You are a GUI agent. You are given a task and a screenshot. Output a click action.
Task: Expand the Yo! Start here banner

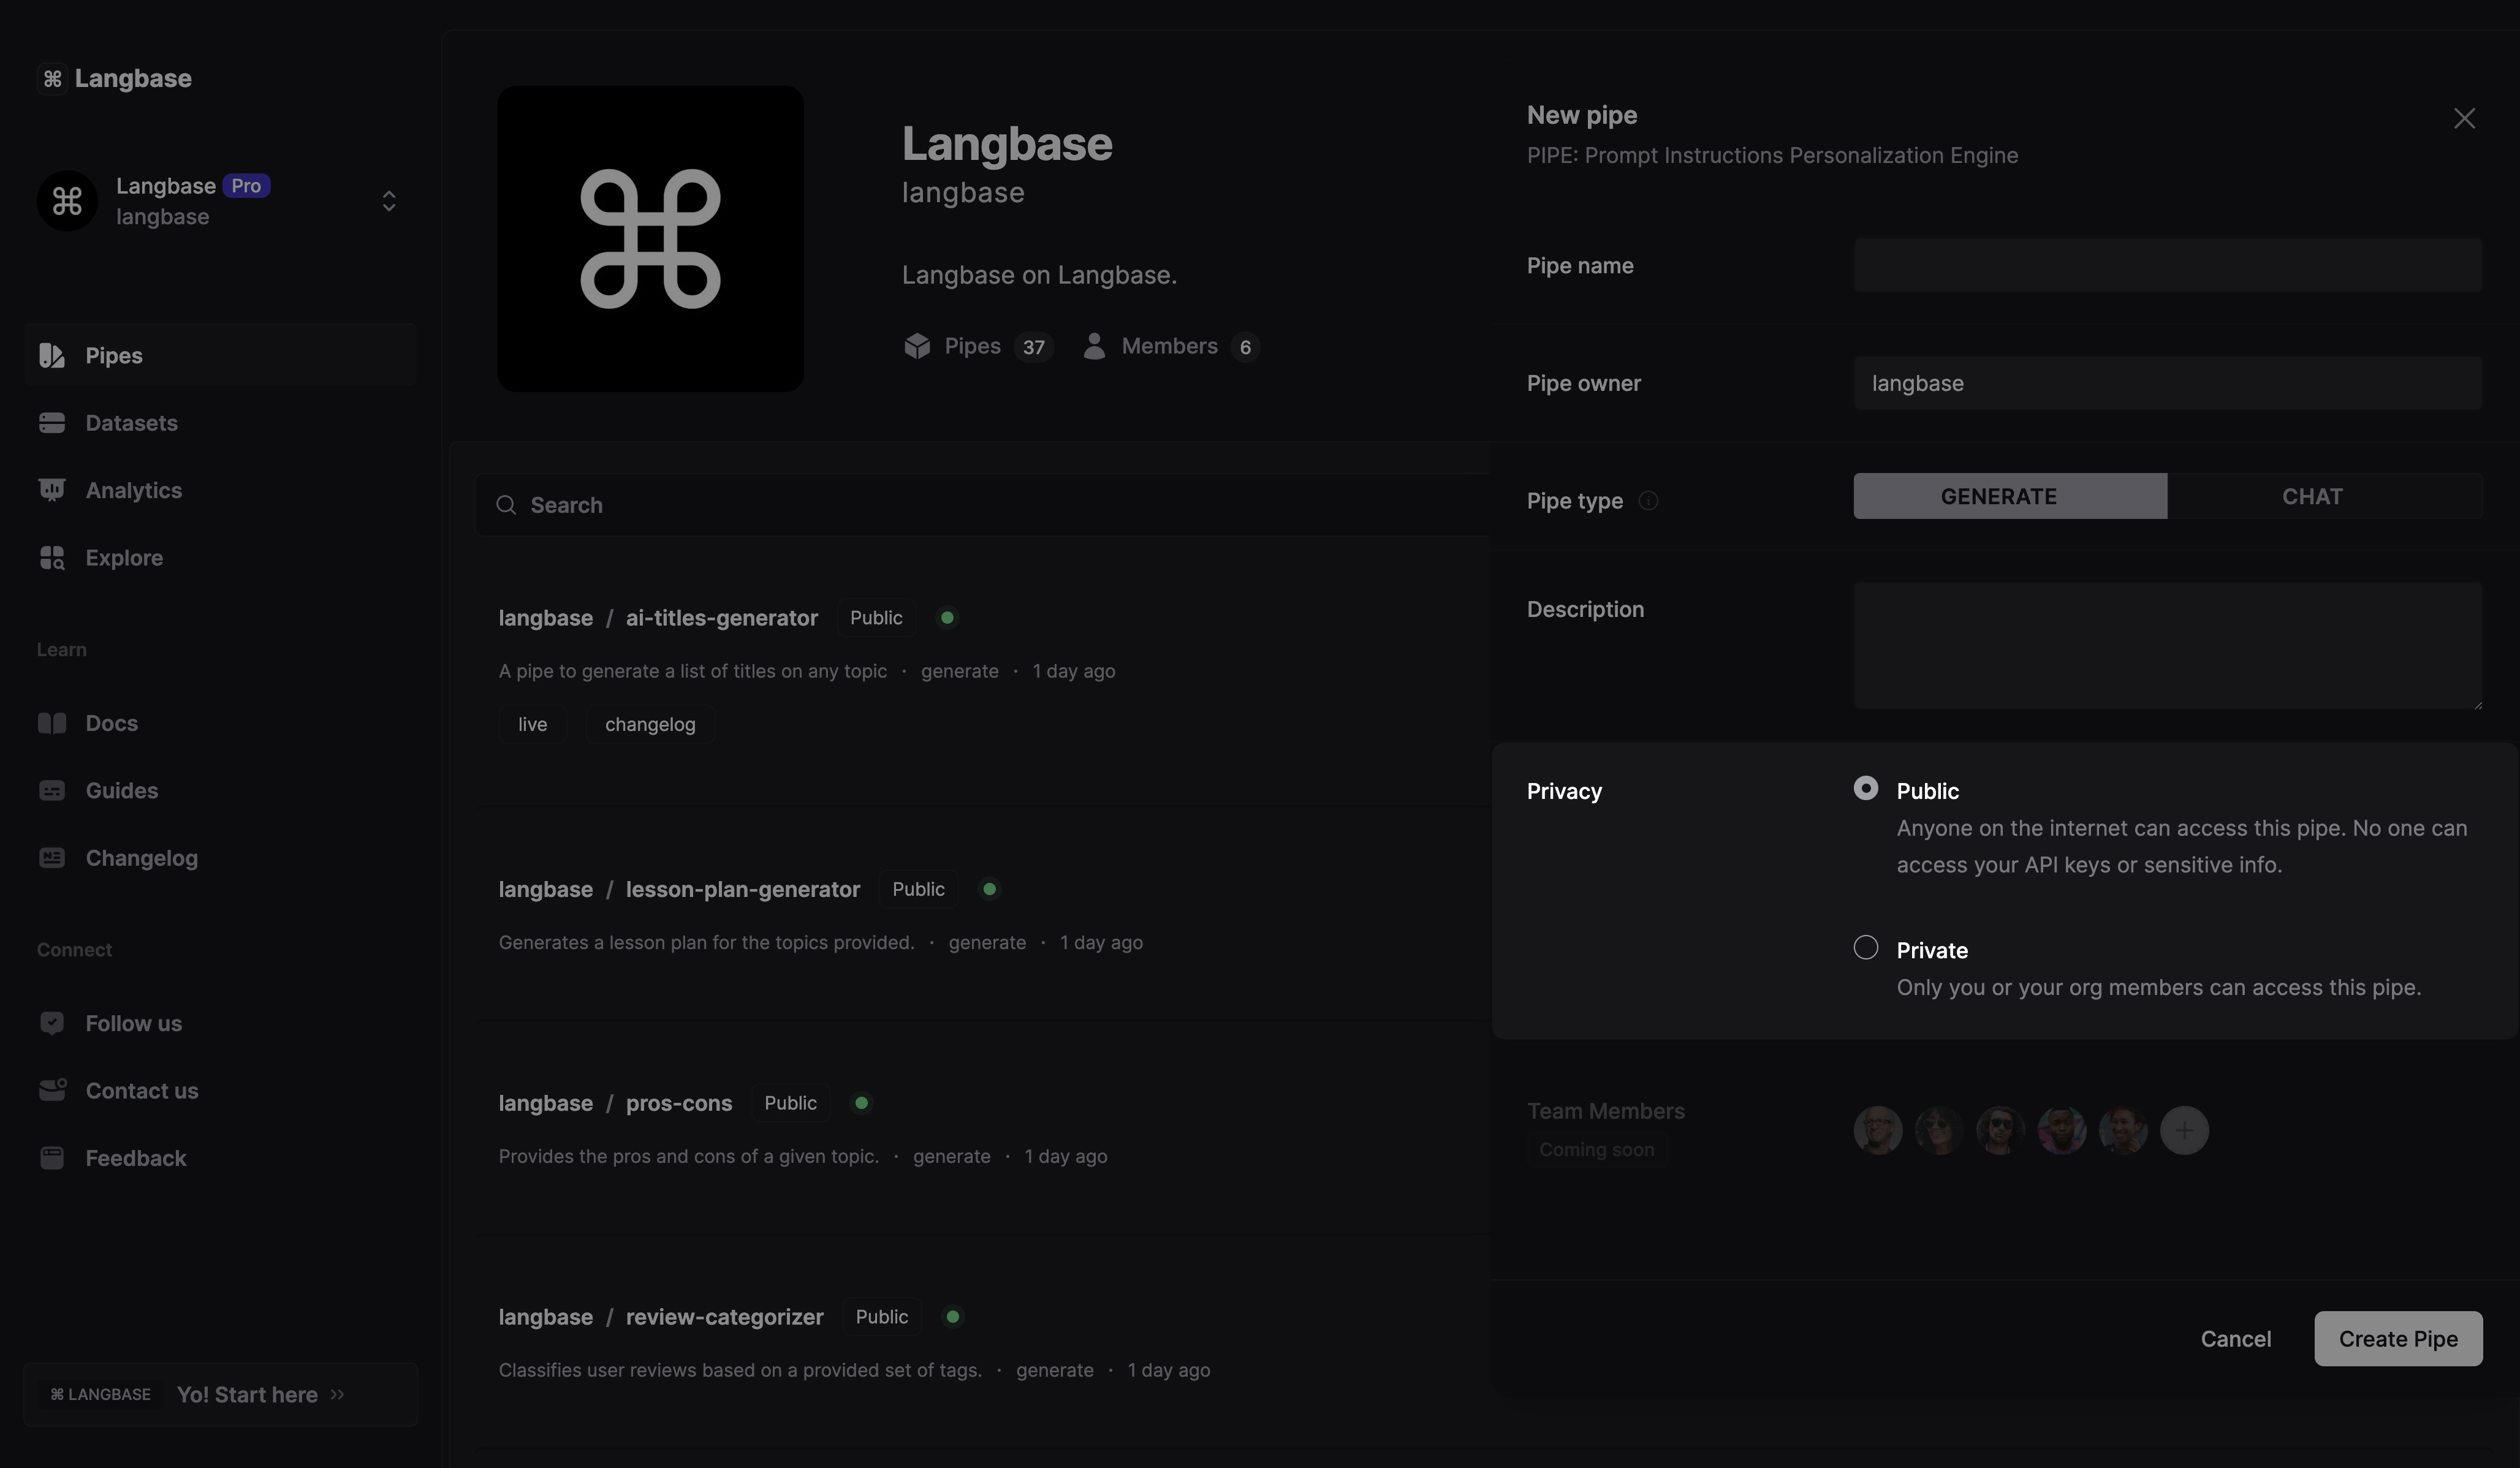click(260, 1395)
